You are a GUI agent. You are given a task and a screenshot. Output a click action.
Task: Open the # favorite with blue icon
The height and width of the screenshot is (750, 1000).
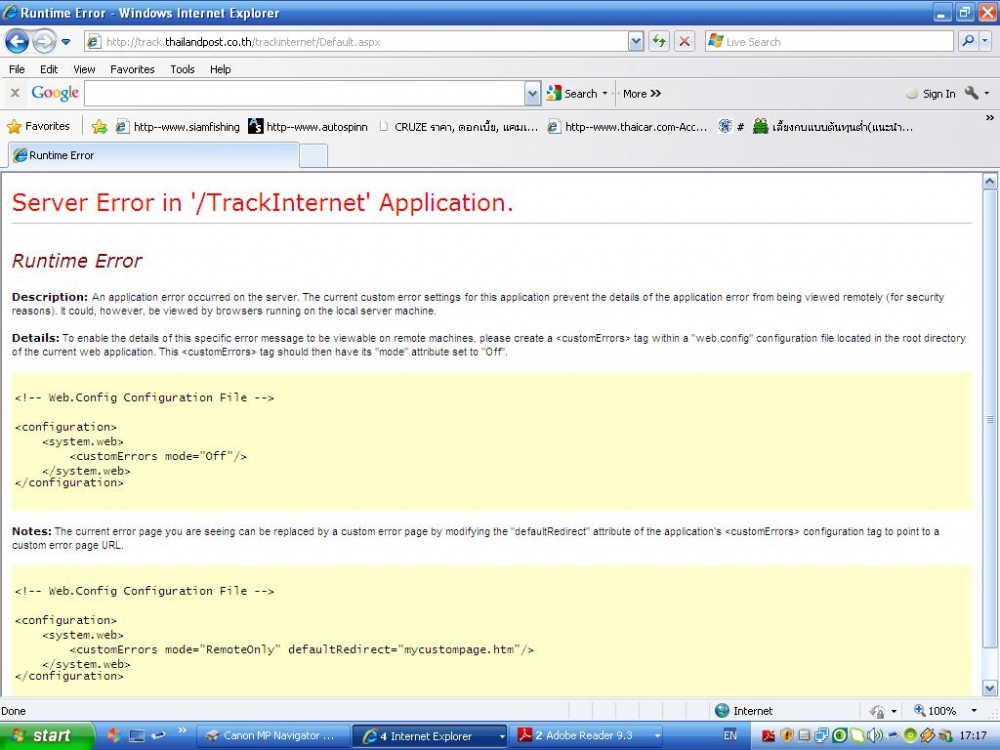[x=731, y=127]
